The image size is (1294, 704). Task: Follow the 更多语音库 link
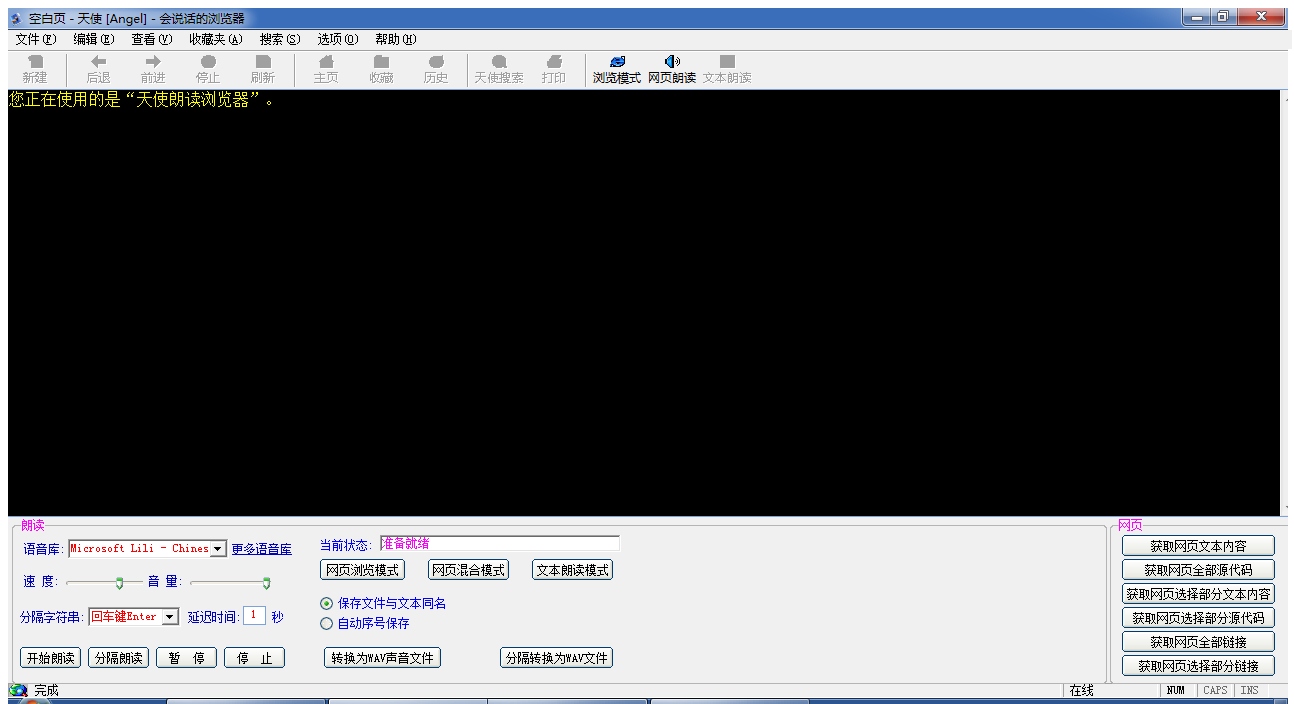click(262, 549)
